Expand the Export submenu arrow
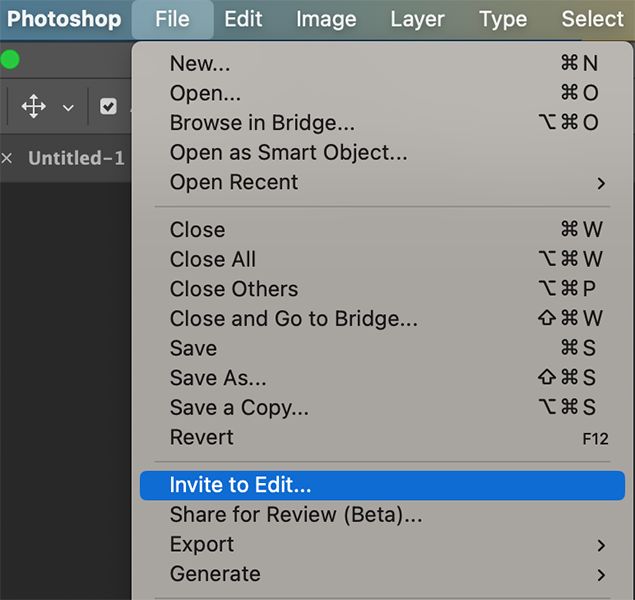Screen dimensions: 635x600 click(x=601, y=545)
